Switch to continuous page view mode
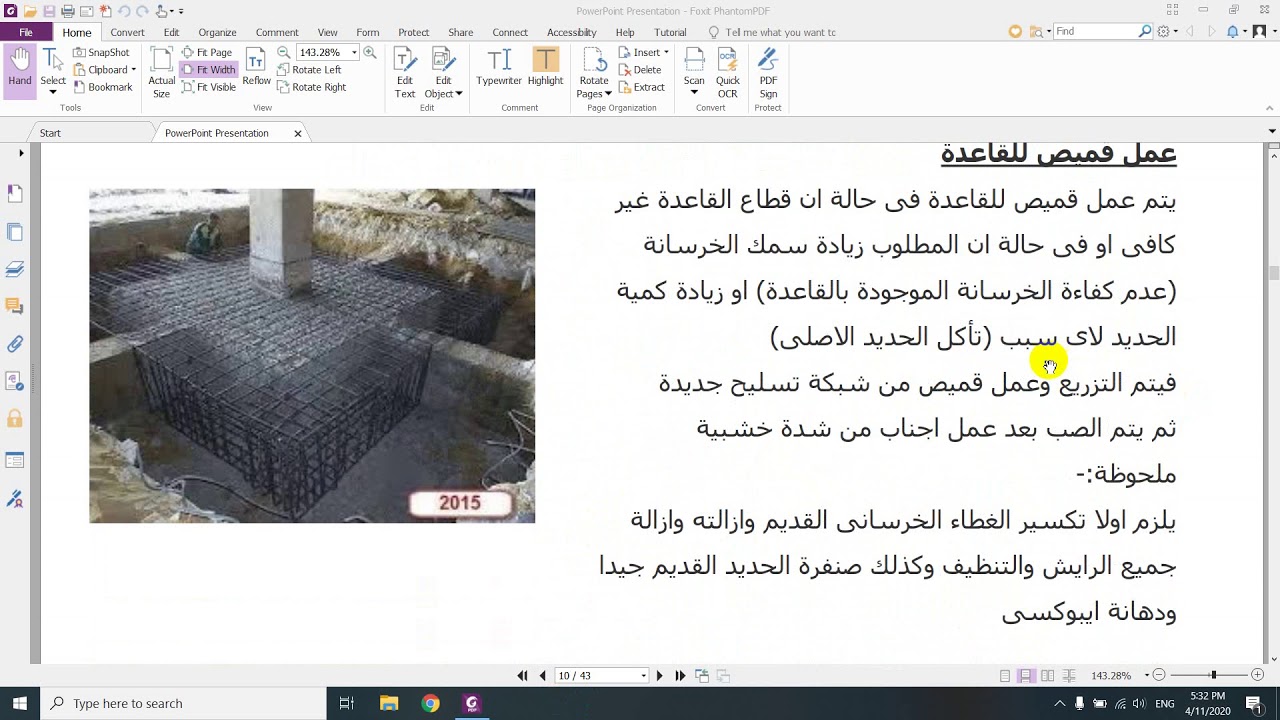The width and height of the screenshot is (1280, 720). click(1026, 676)
